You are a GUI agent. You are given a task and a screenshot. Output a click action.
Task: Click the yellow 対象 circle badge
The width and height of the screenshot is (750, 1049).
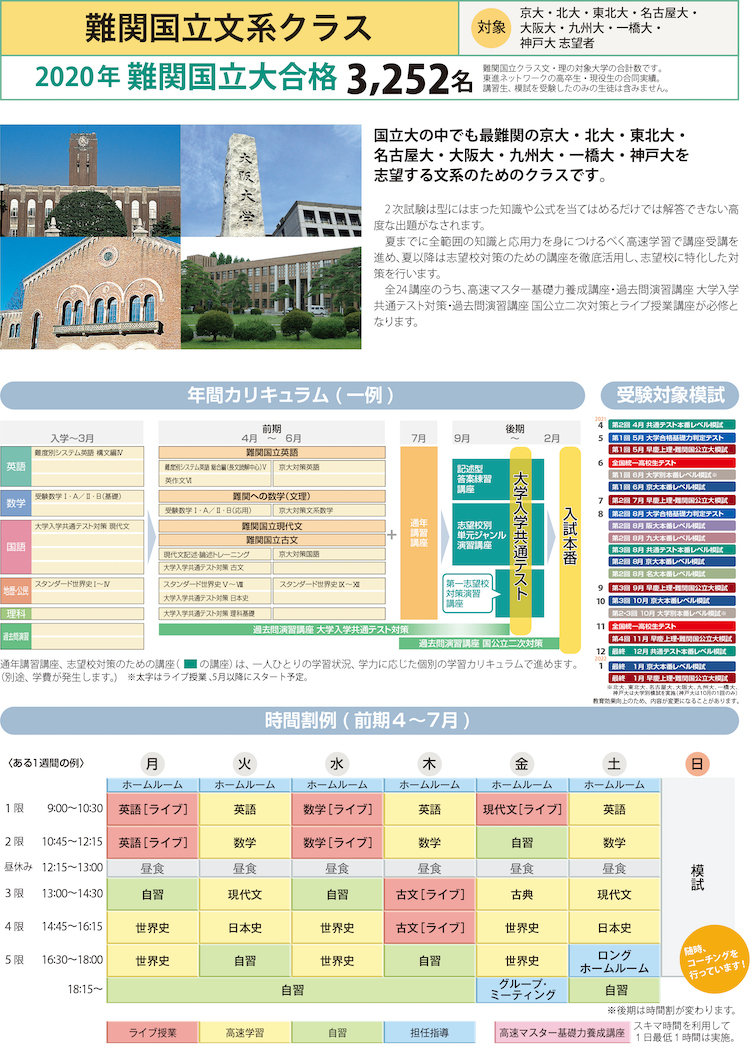coord(492,27)
